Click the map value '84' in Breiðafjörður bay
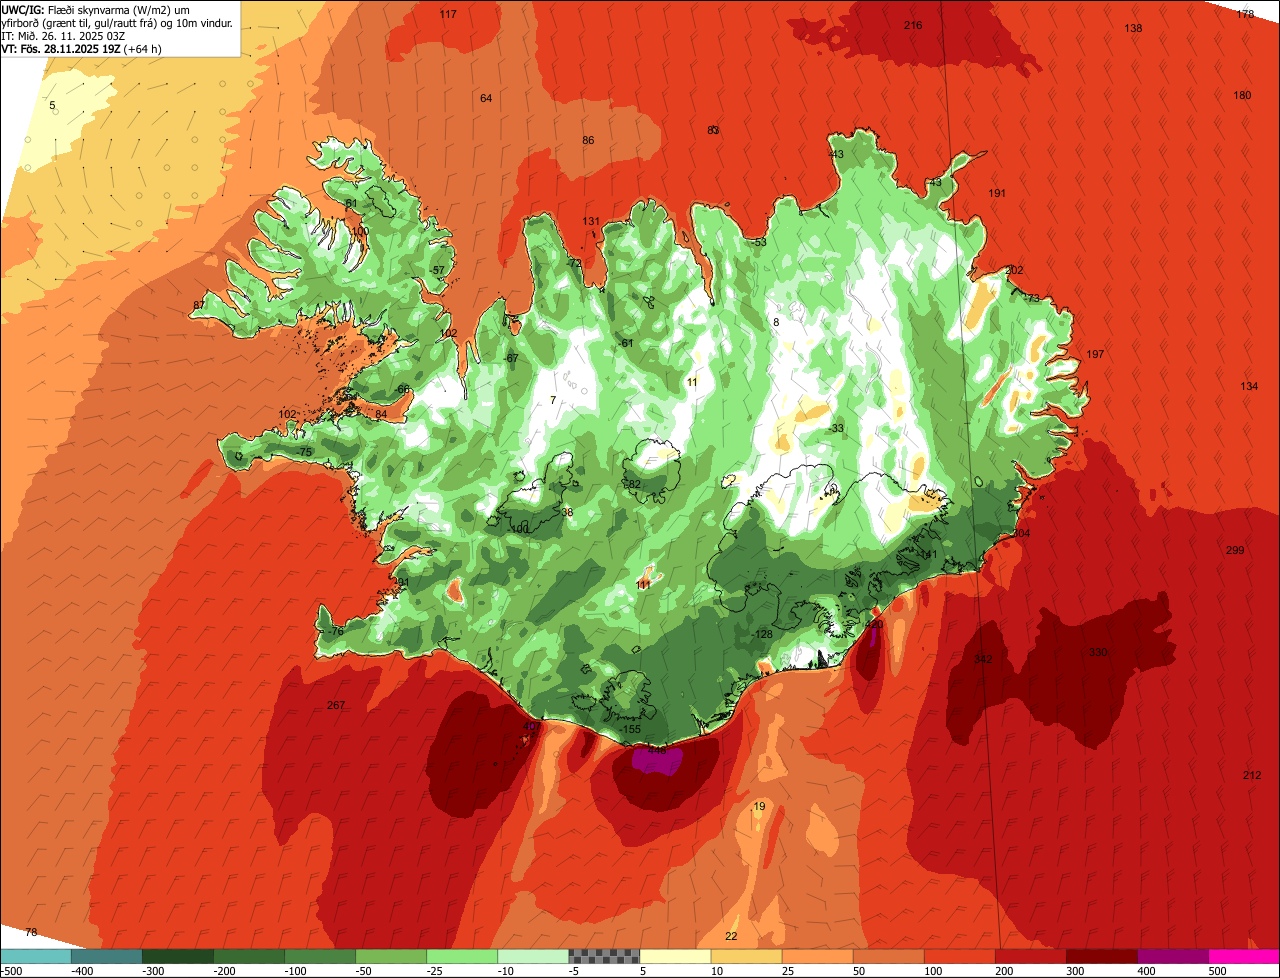The height and width of the screenshot is (978, 1280). (381, 414)
